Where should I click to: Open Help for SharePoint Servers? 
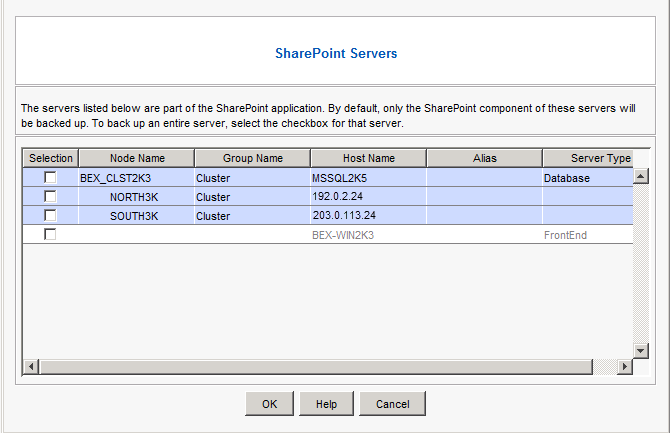click(326, 403)
